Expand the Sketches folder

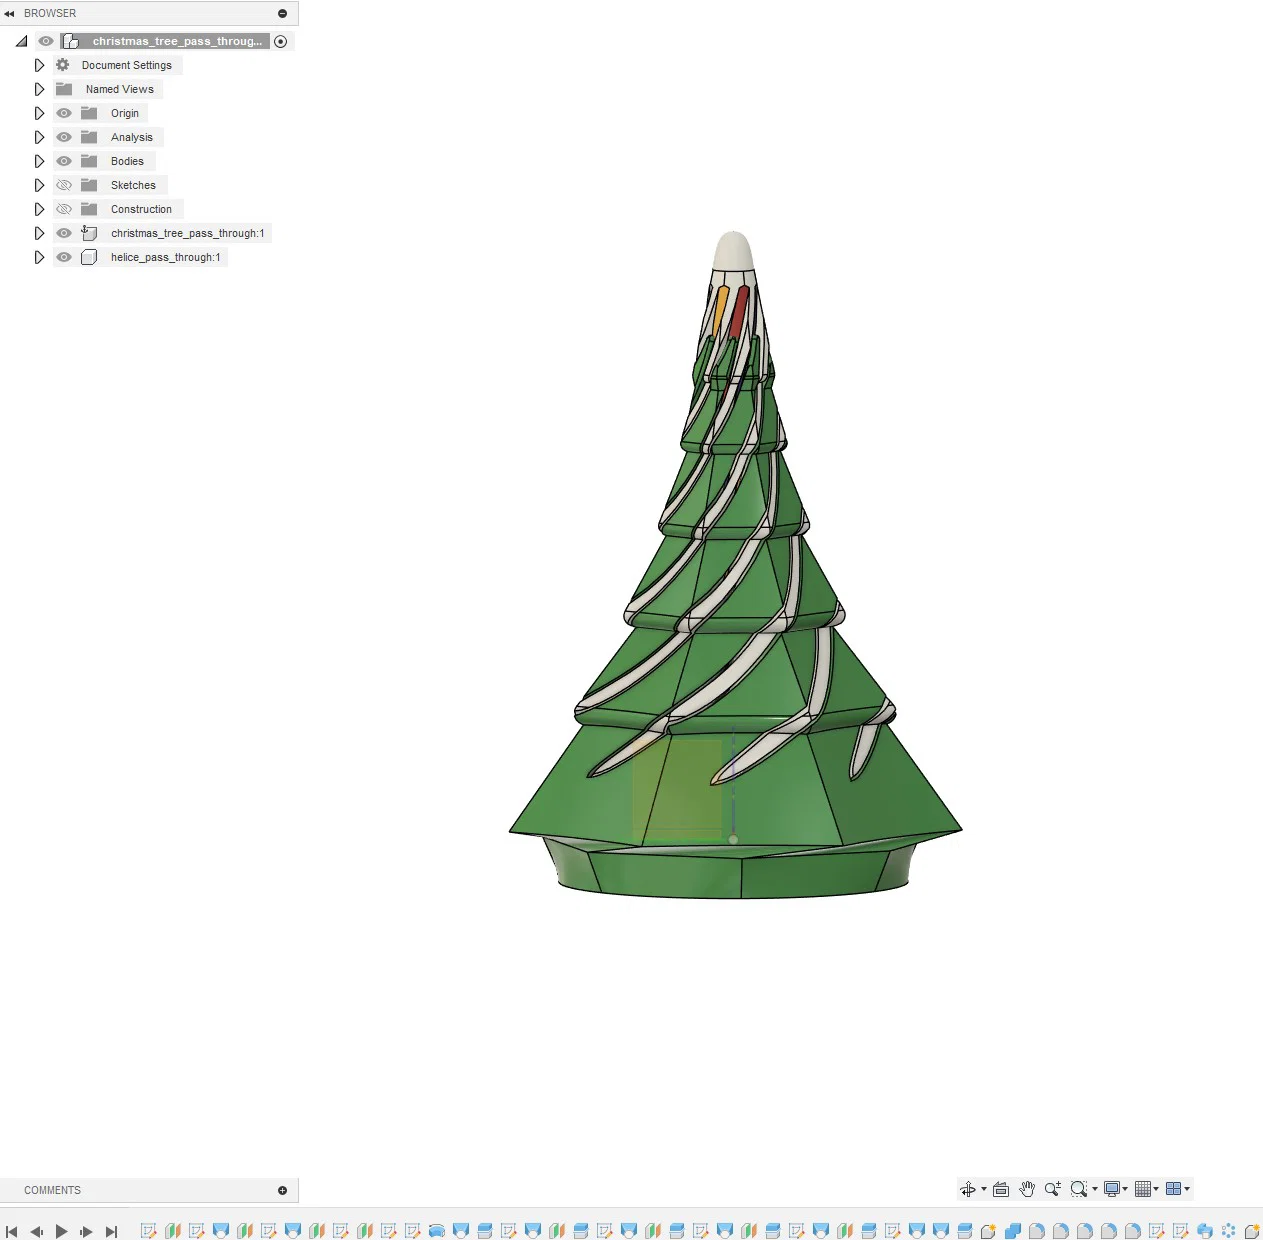click(39, 185)
